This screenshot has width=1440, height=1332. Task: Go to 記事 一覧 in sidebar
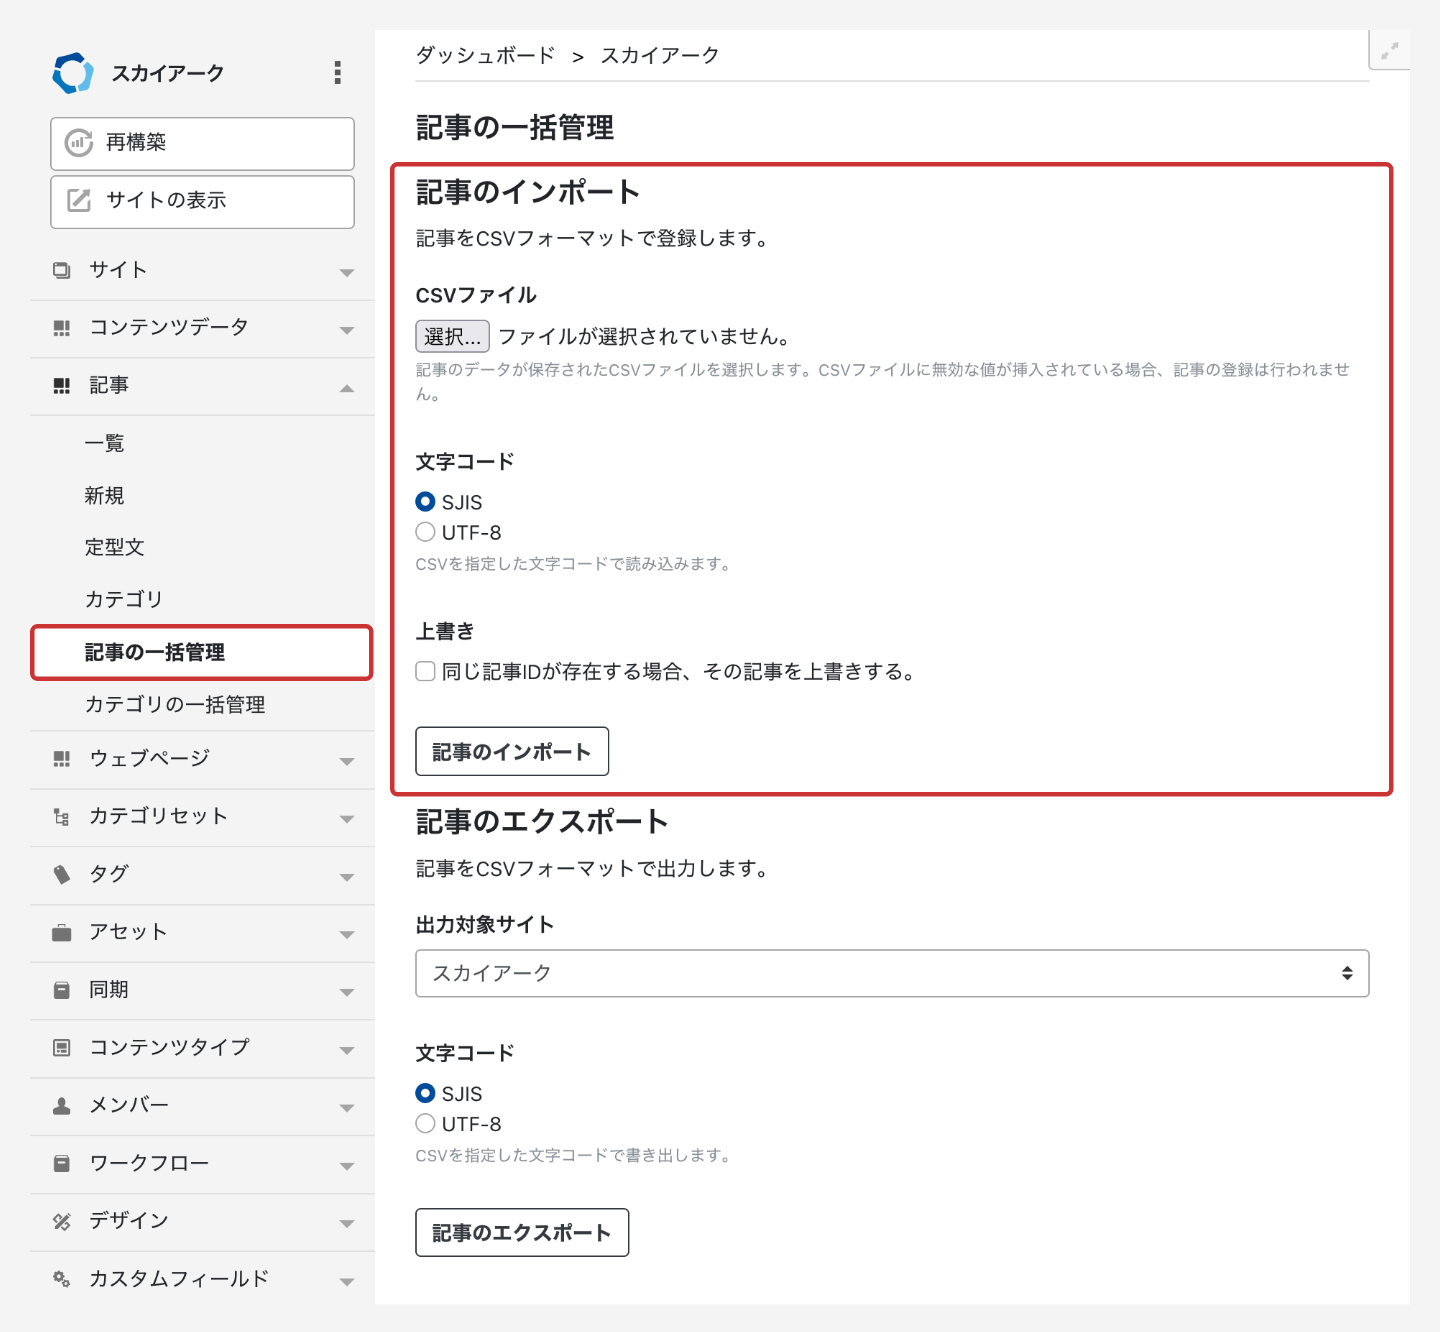[x=105, y=443]
